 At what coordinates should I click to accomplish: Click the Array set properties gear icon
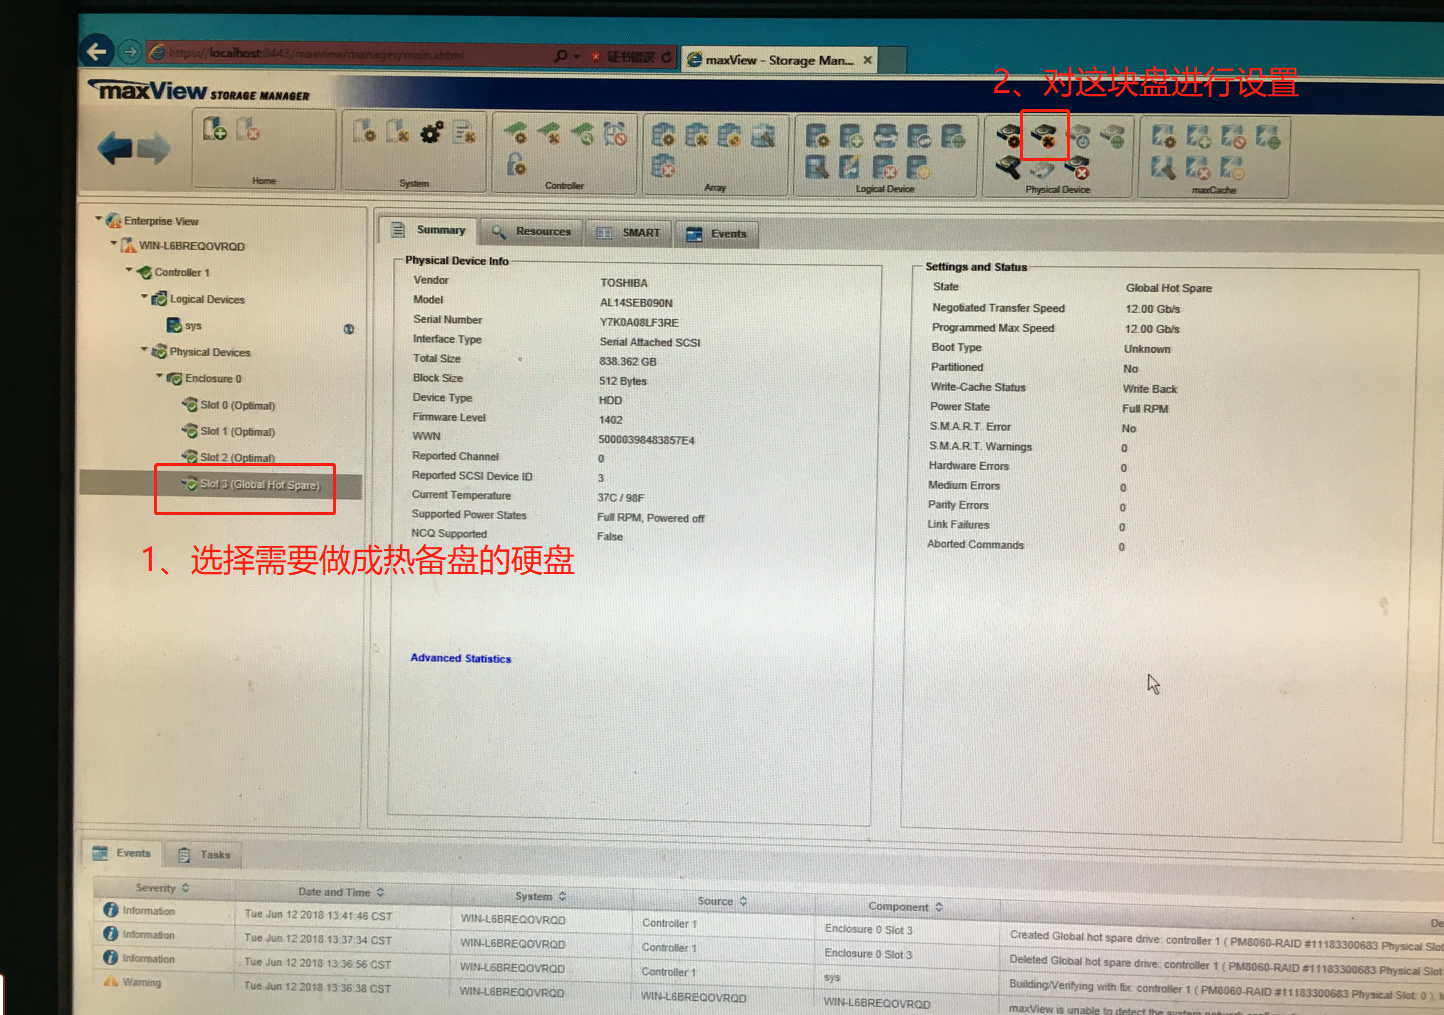[x=663, y=135]
